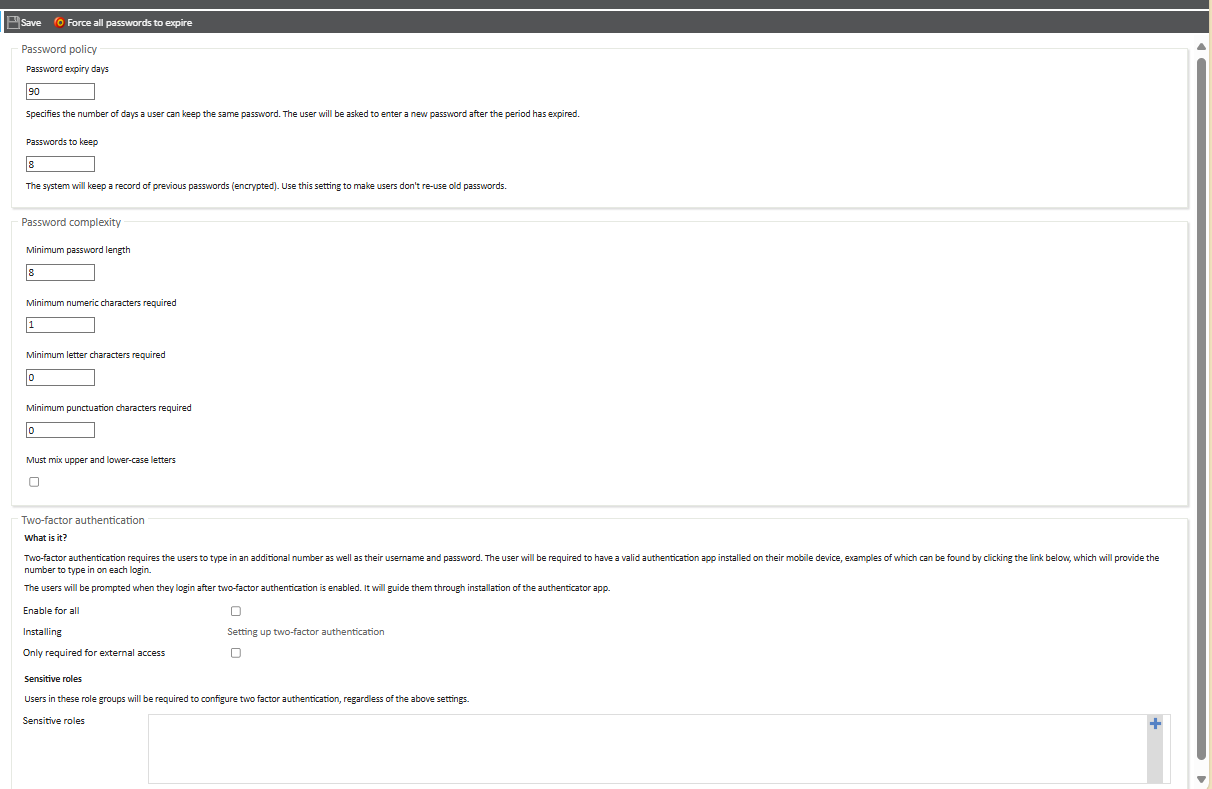Screen dimensions: 1212x789
Task: Edit Minimum numeric characters required field
Action: (x=60, y=325)
